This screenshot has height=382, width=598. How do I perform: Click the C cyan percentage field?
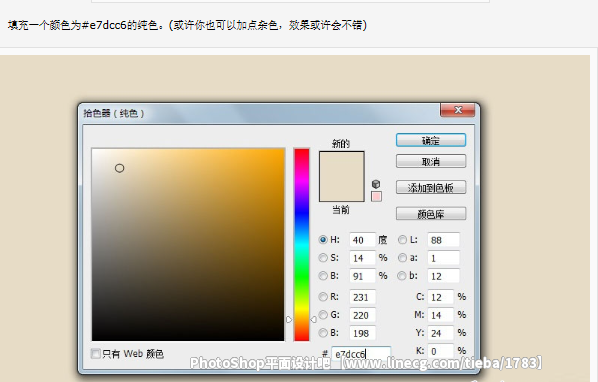(x=440, y=297)
